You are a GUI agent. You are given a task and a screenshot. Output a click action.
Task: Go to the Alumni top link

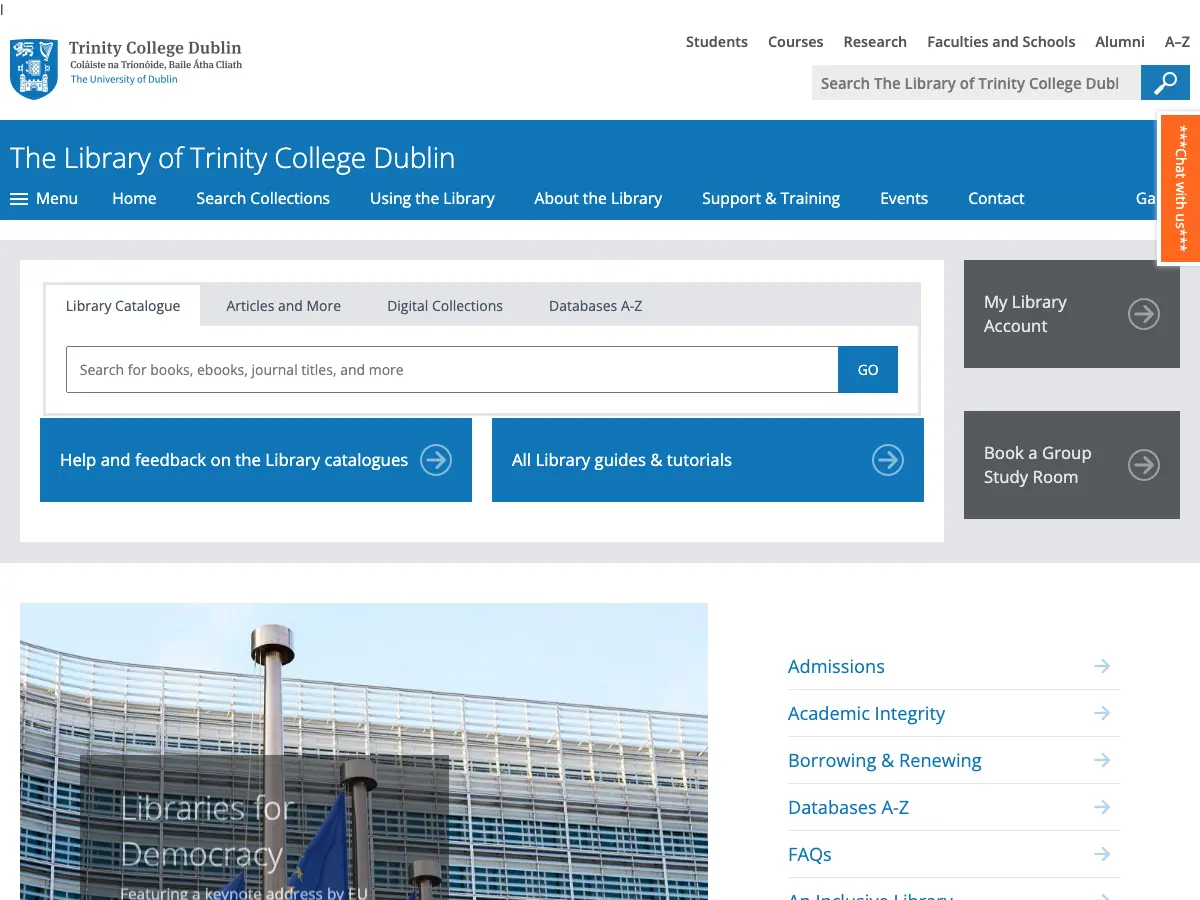[1120, 42]
